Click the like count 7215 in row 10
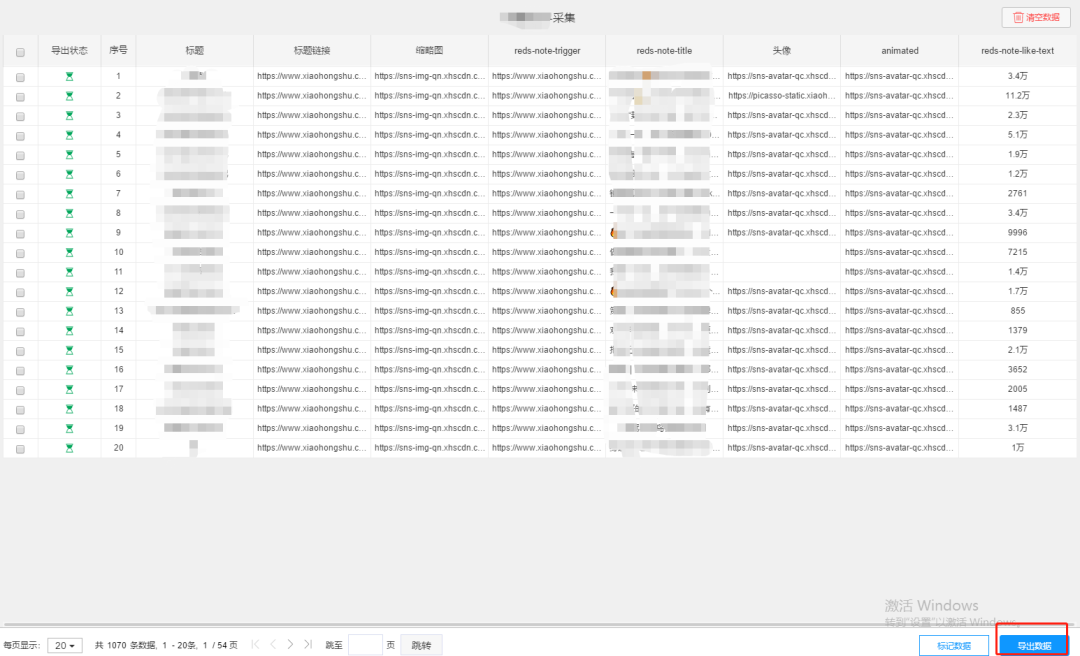Screen dimensions: 1080x656 [1017, 252]
